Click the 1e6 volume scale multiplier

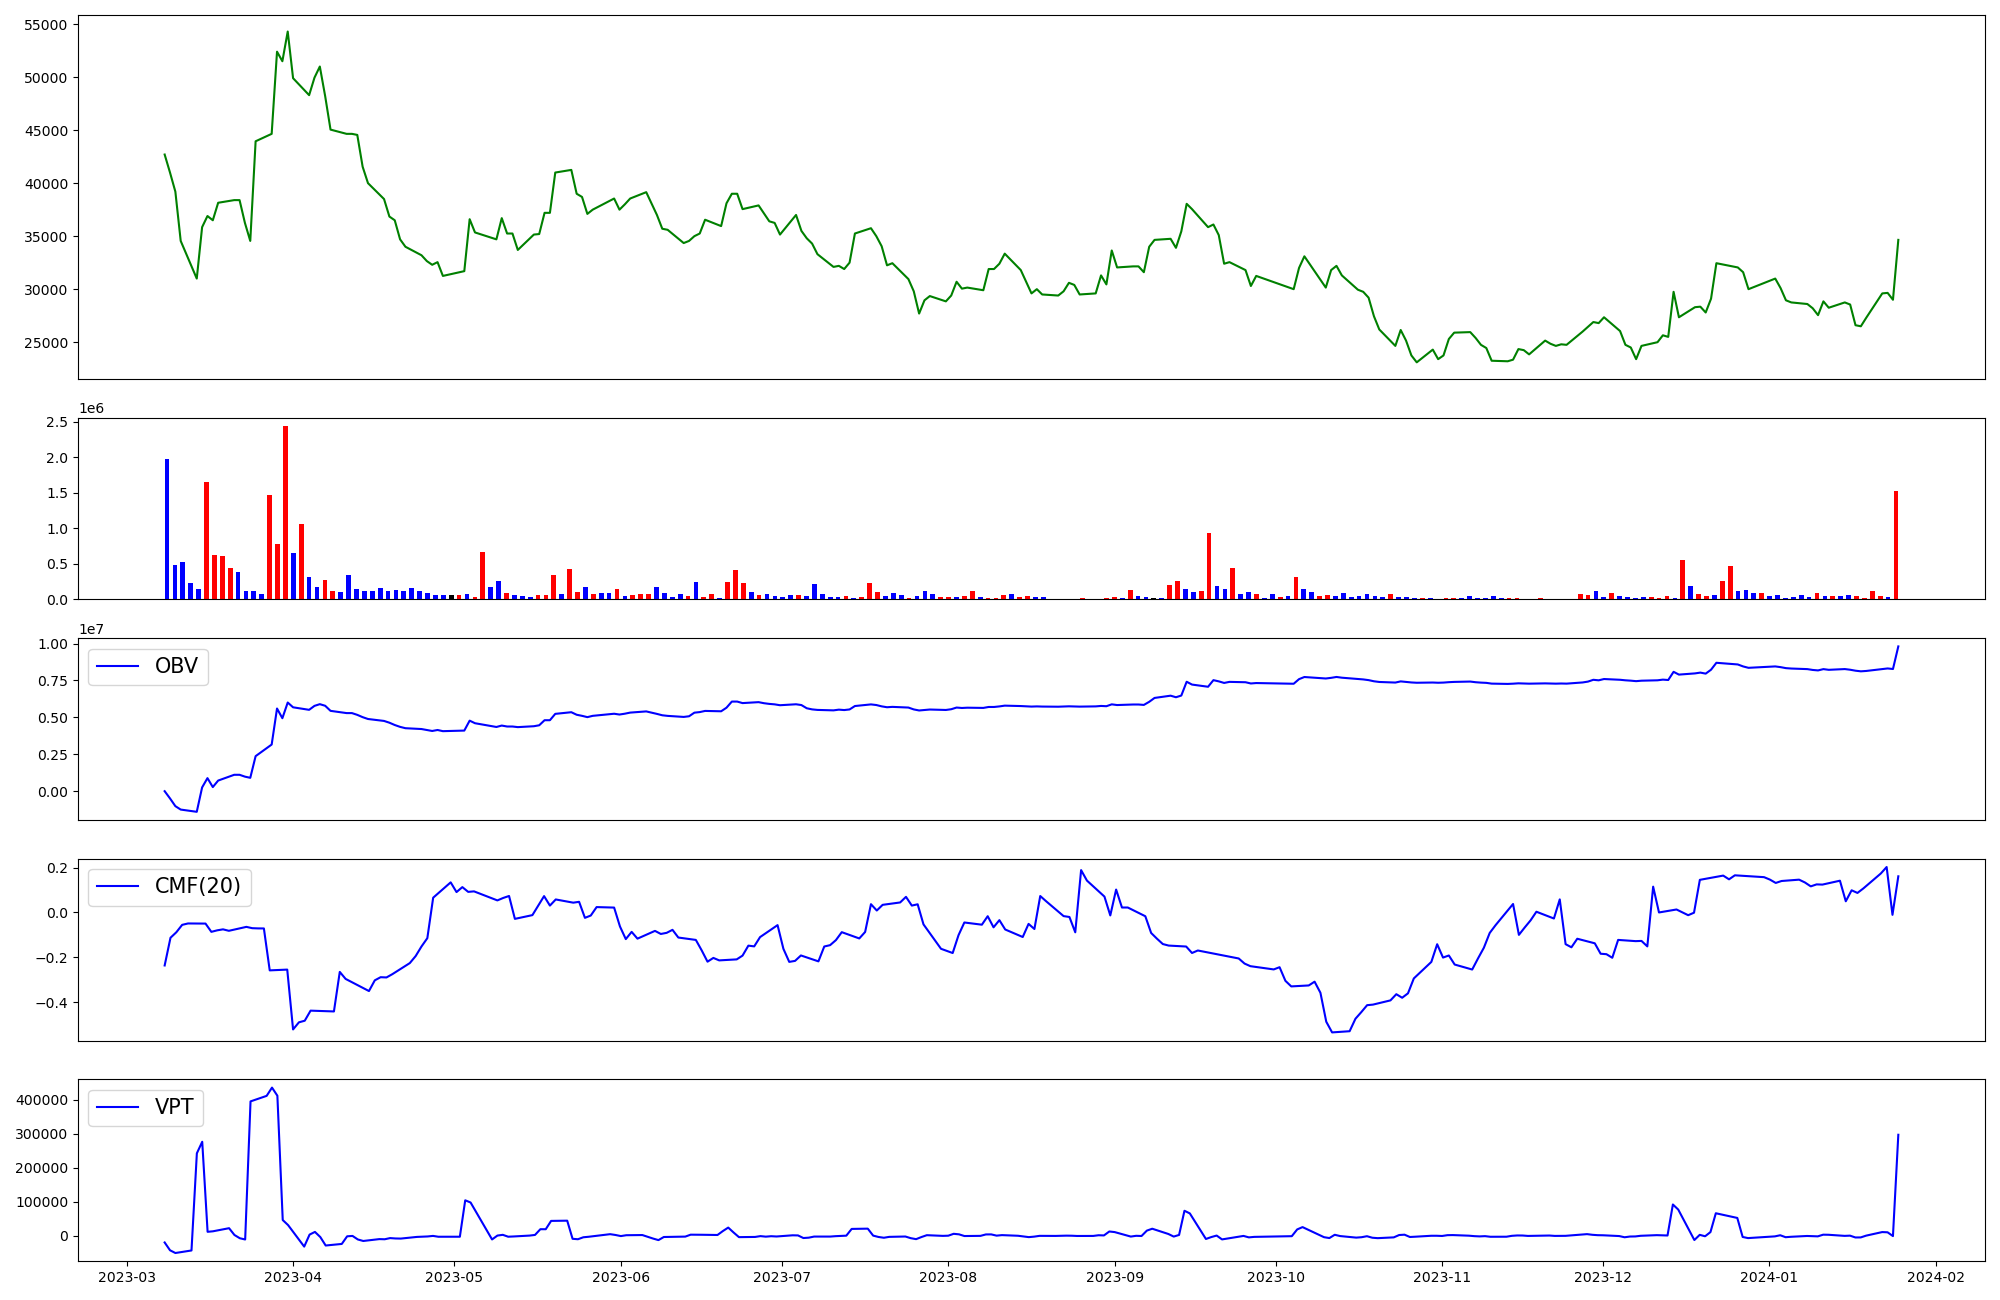point(91,409)
